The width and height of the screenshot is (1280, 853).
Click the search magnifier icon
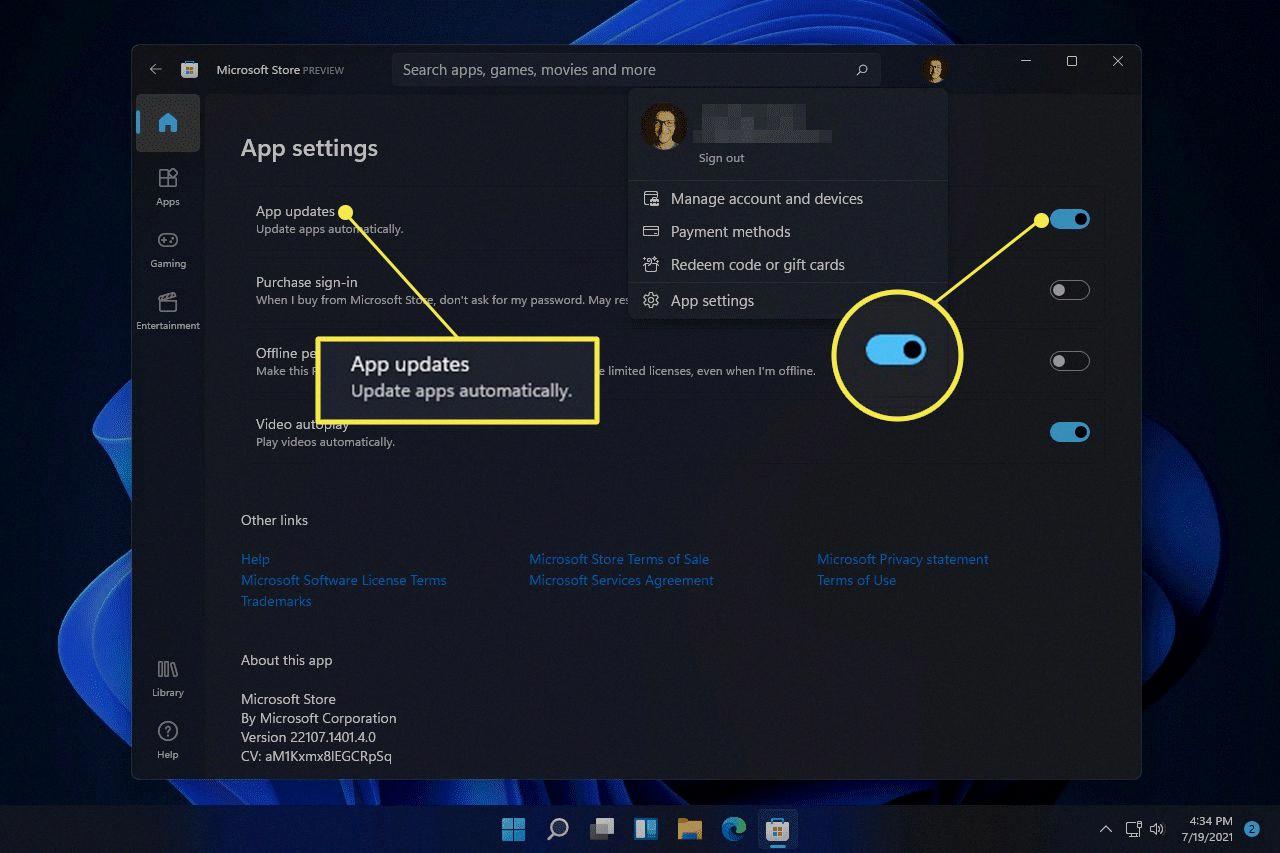click(x=861, y=70)
